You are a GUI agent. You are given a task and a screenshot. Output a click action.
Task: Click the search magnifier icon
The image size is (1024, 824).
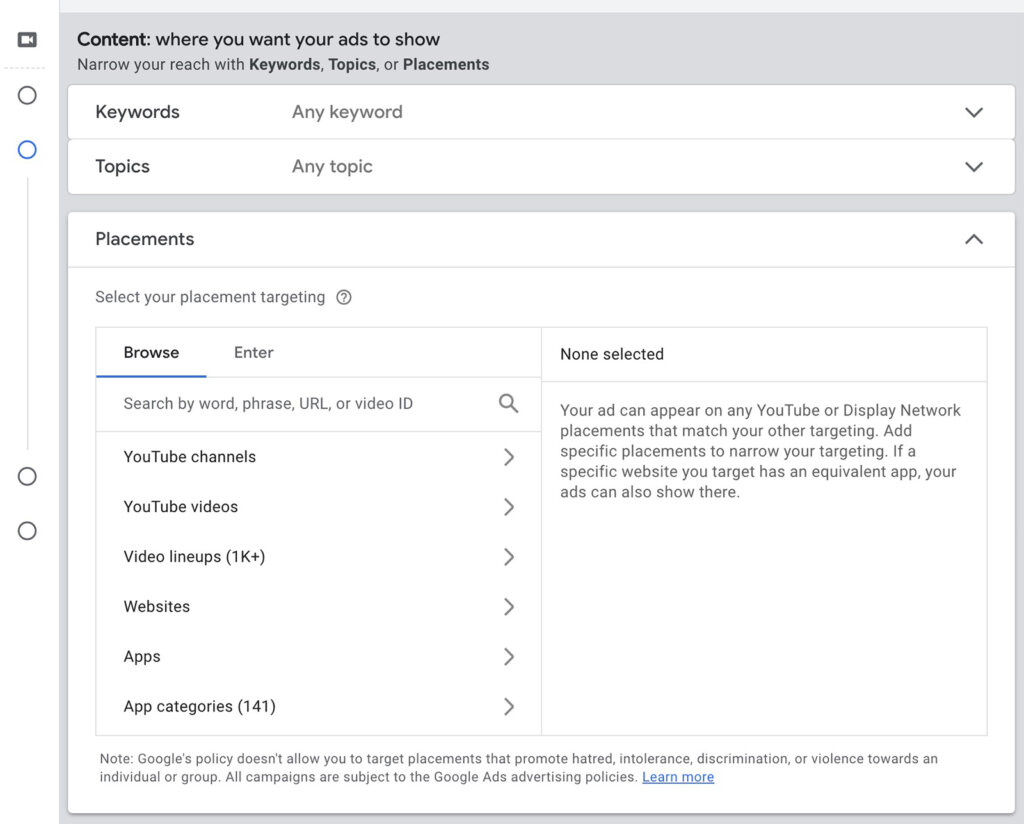[x=508, y=404]
